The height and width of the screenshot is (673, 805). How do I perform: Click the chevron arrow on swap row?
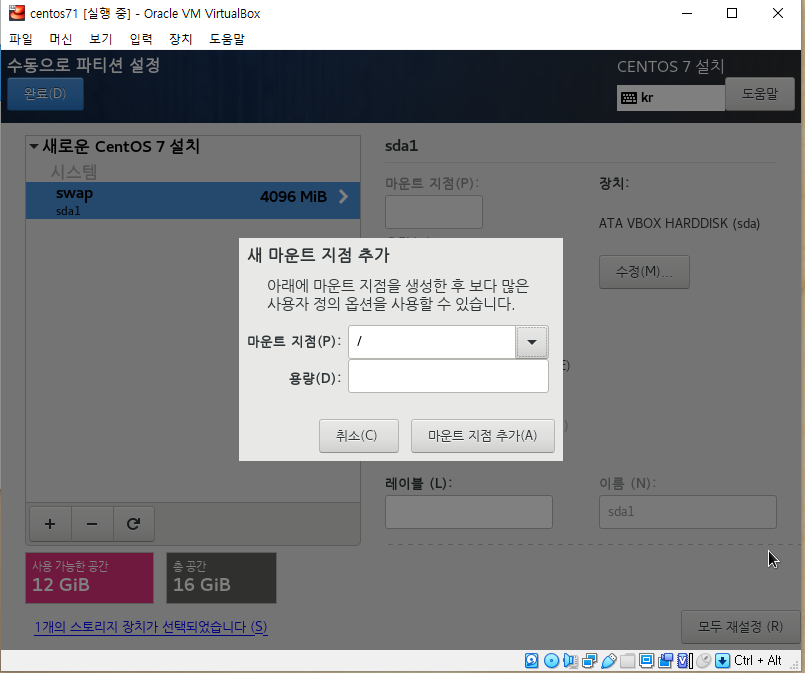pyautogui.click(x=343, y=197)
